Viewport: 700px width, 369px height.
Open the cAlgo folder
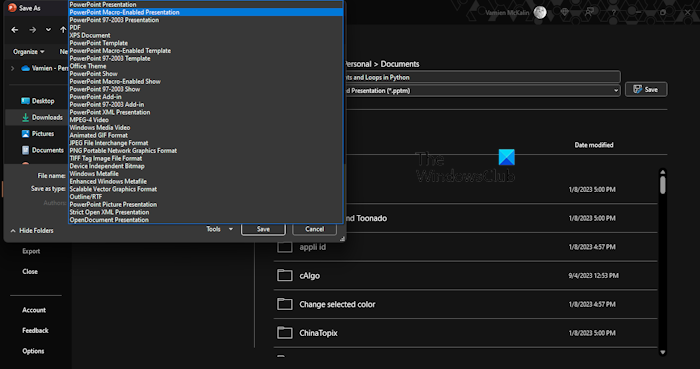click(466, 276)
